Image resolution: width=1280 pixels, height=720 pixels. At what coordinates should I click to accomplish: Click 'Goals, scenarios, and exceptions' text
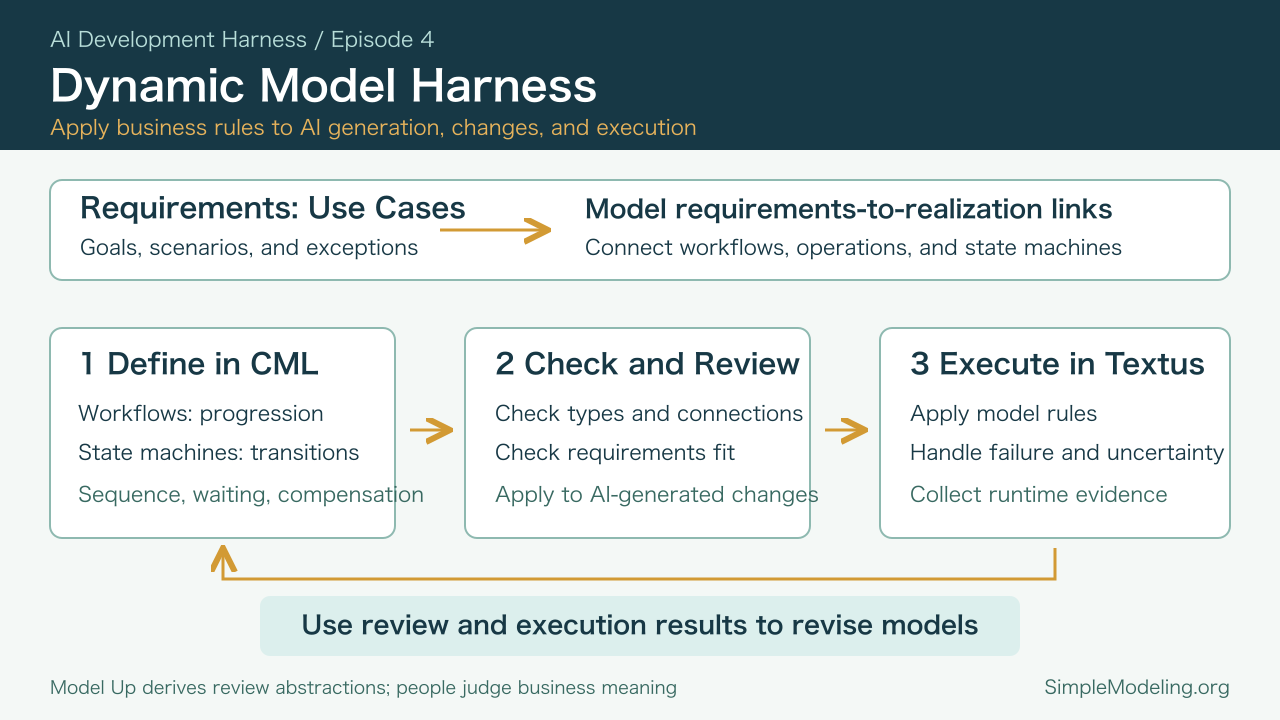click(249, 248)
